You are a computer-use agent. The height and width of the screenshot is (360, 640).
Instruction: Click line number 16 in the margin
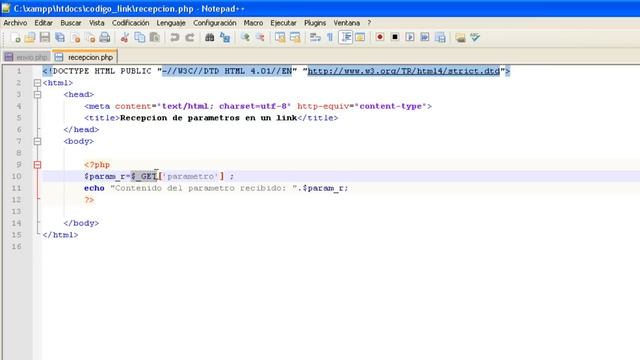coord(16,247)
